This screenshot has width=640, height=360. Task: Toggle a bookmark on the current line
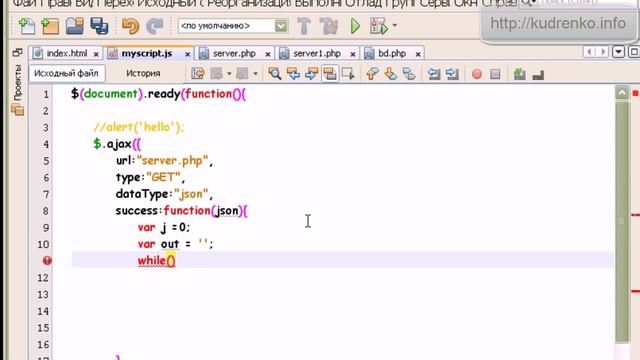409,74
